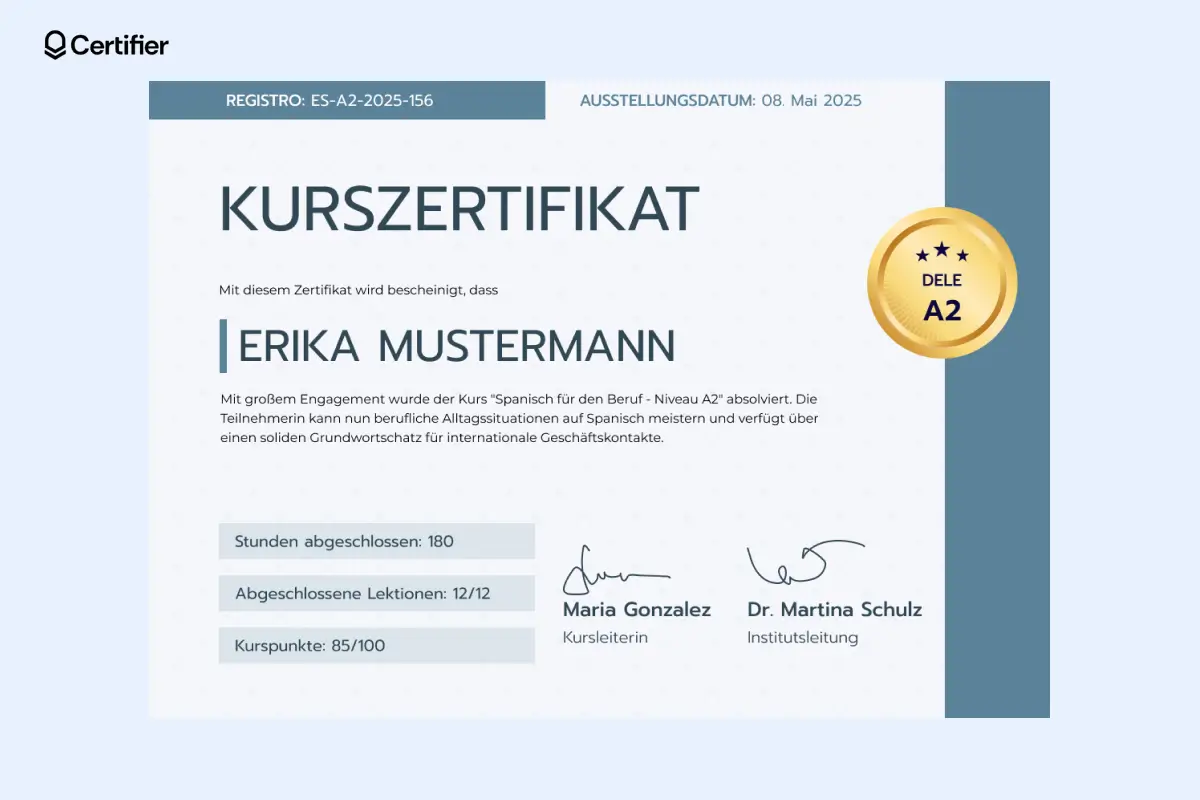Click 'Stunden abgeschlossen: 180' field
This screenshot has width=1200, height=800.
tap(377, 541)
